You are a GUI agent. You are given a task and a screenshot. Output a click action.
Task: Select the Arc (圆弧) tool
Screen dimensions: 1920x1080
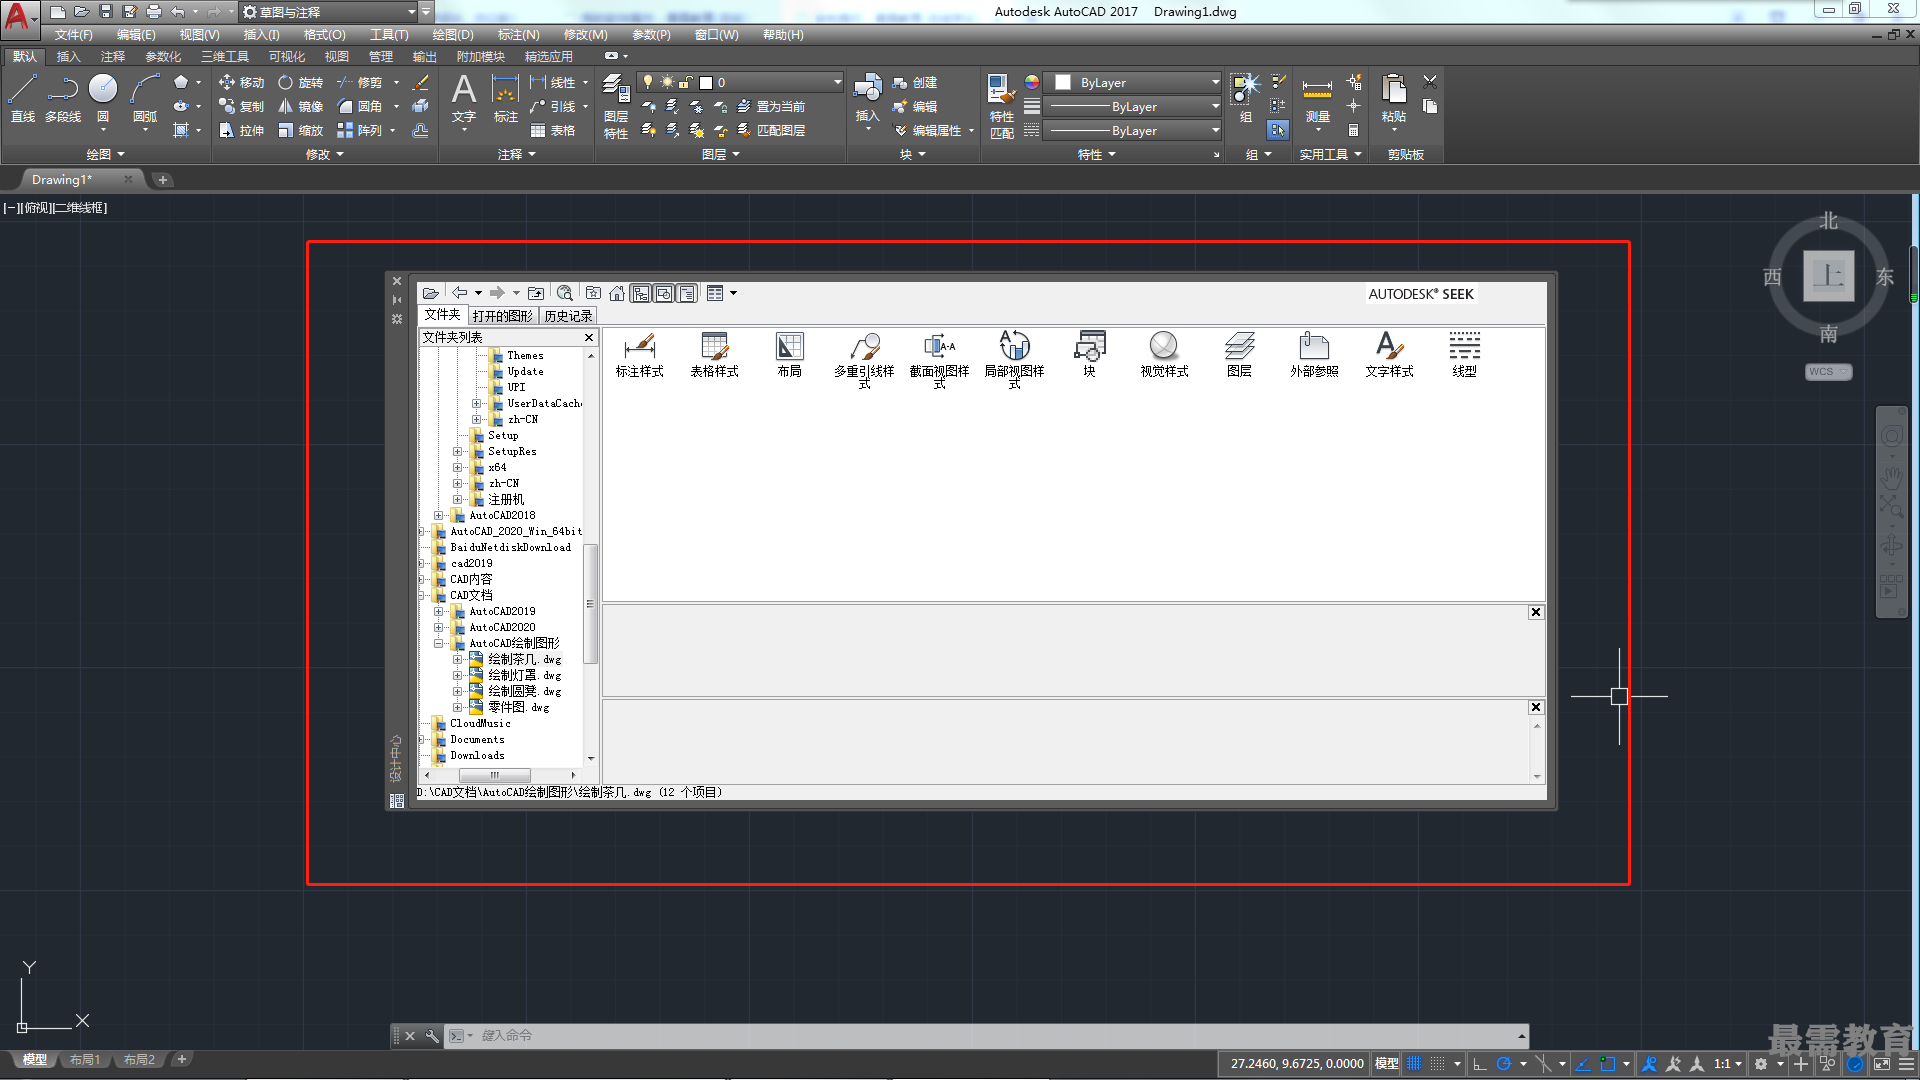pos(145,98)
